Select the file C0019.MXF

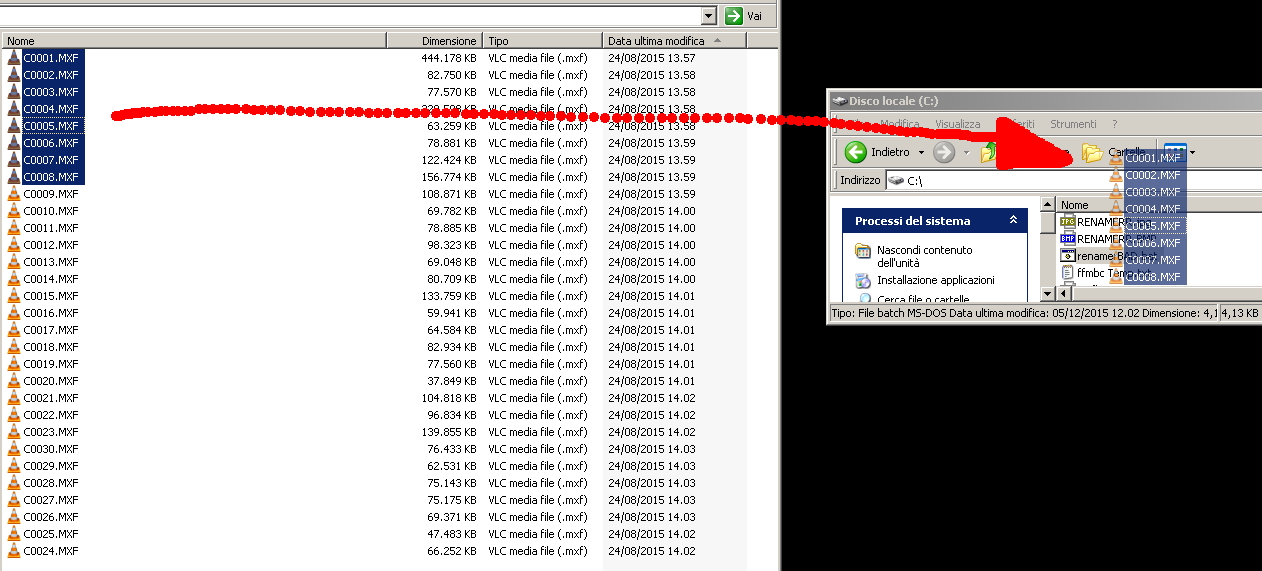(50, 364)
